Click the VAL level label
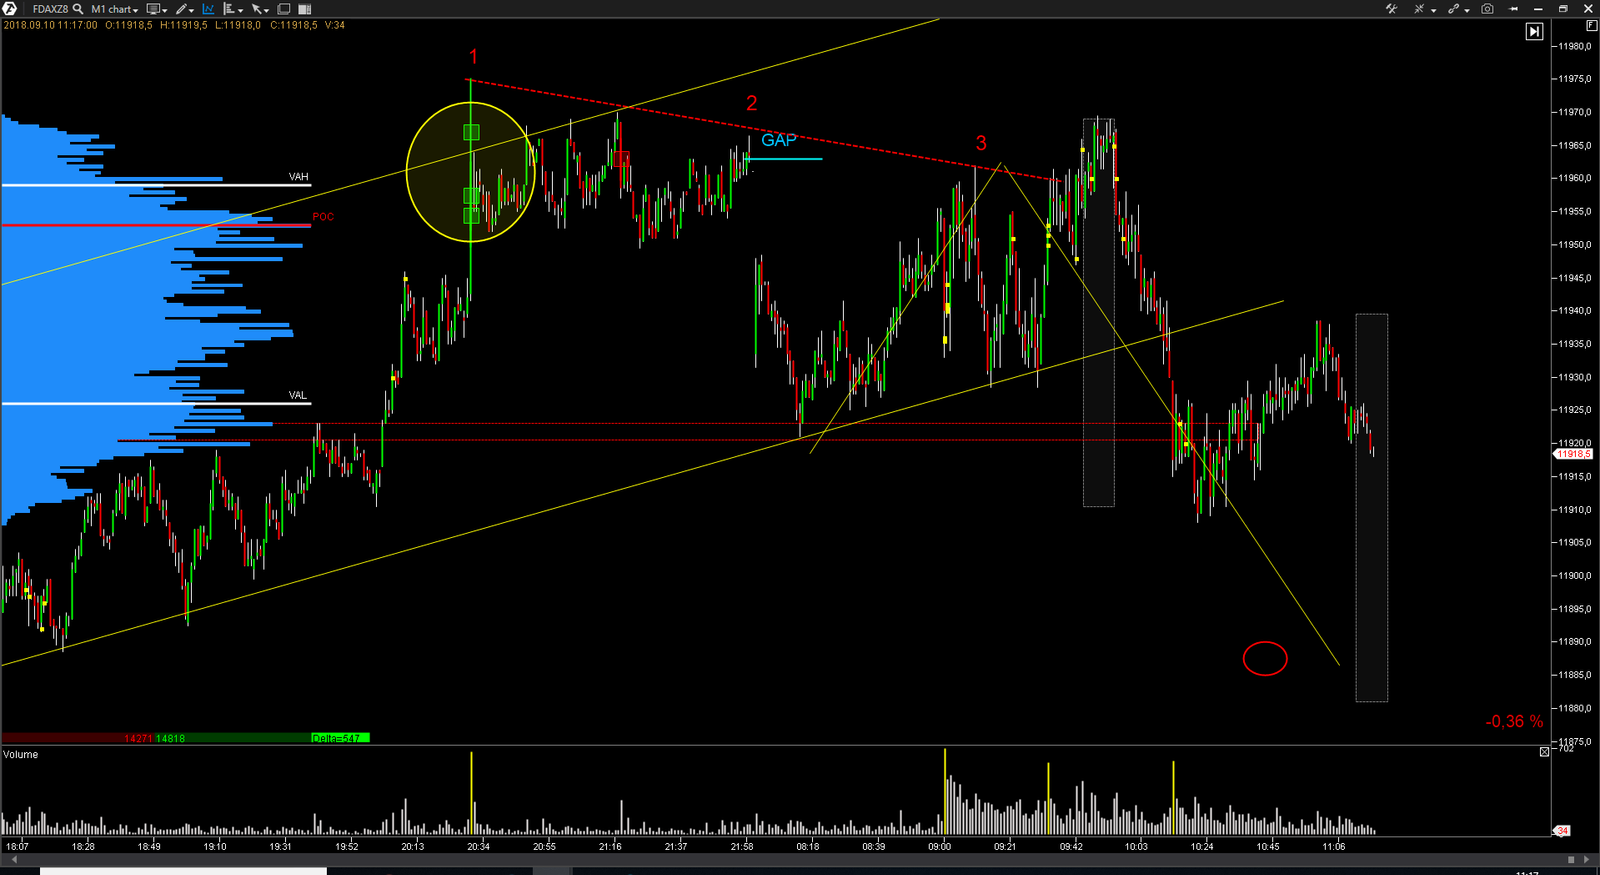The image size is (1600, 875). pos(298,395)
